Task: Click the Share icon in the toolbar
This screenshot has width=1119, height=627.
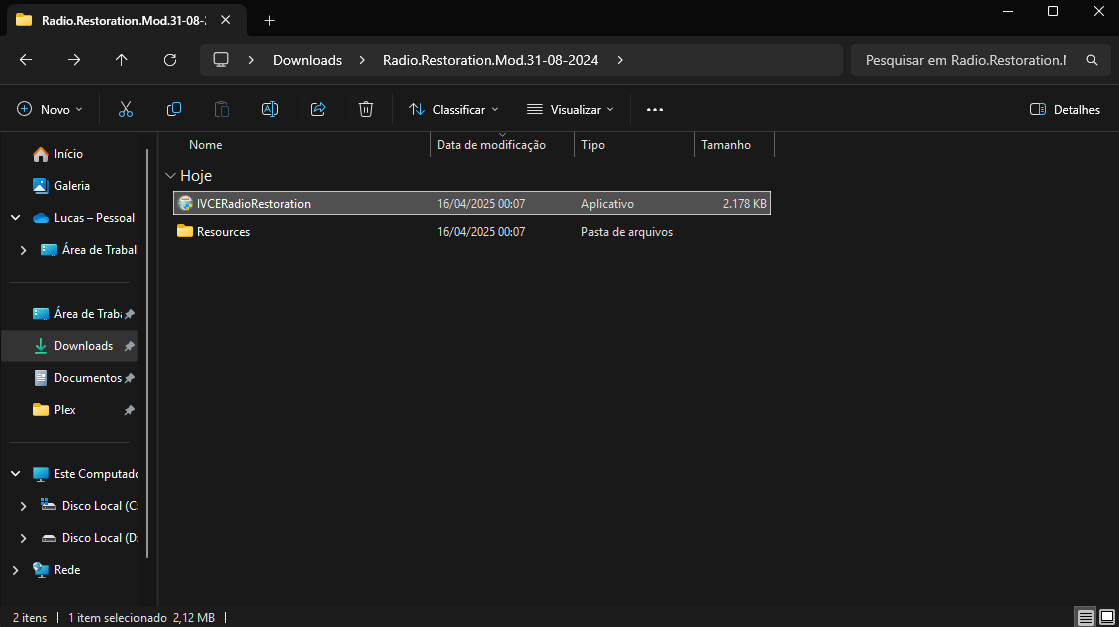Action: [x=318, y=109]
